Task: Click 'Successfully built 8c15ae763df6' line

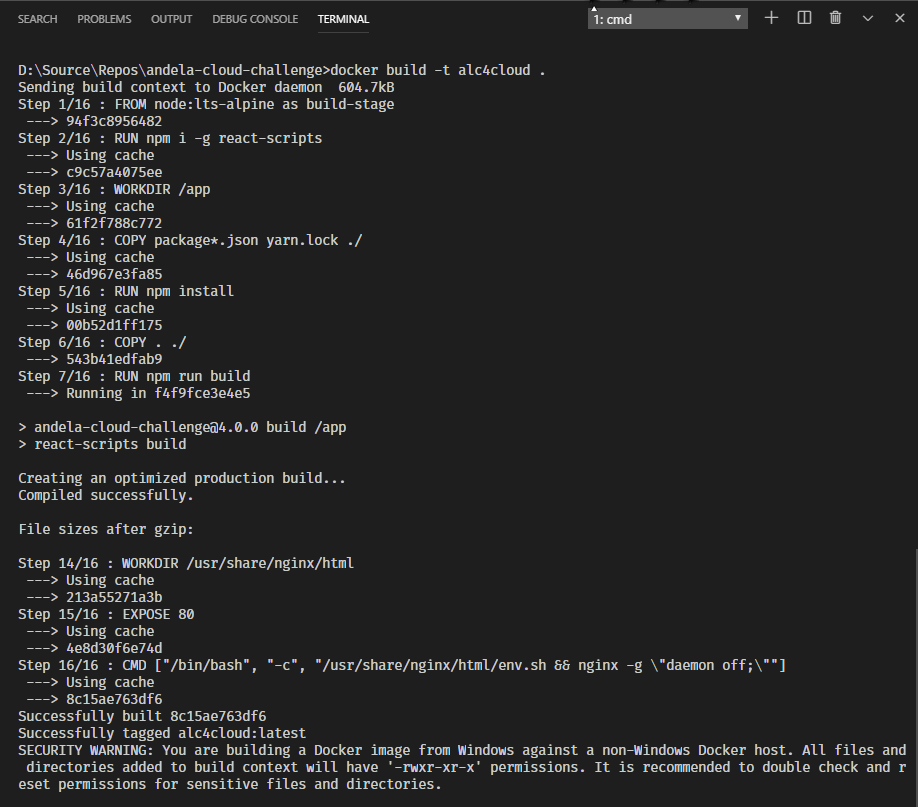Action: pos(142,716)
